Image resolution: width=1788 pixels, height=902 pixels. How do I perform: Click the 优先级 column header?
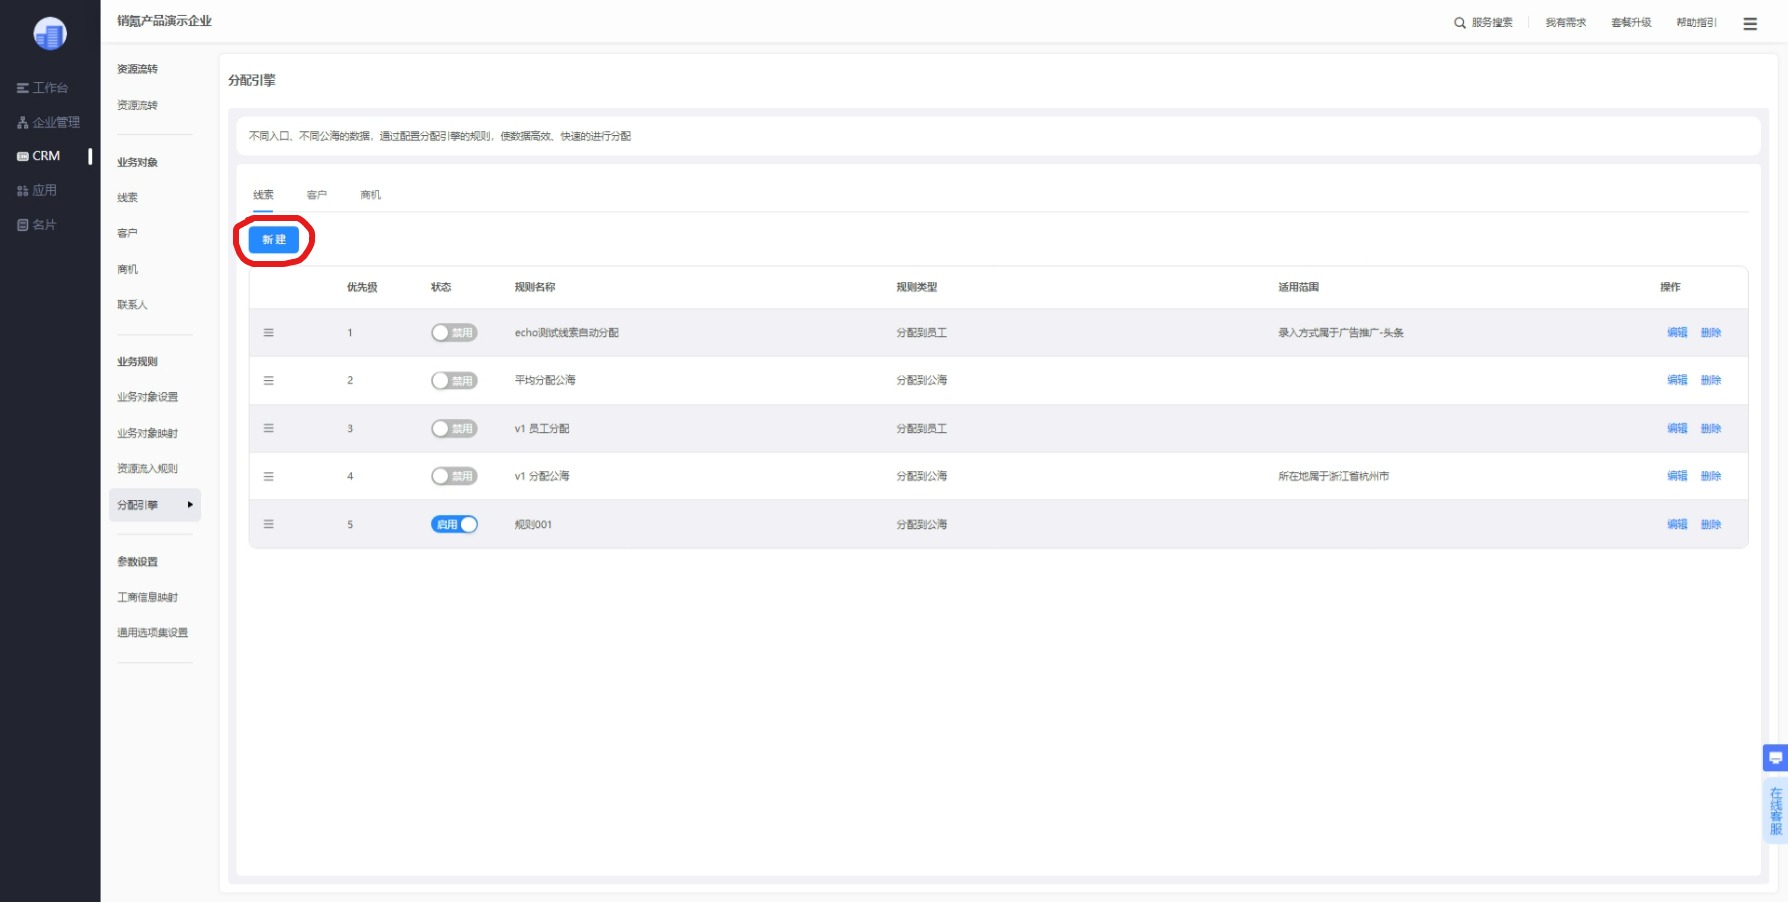point(362,287)
